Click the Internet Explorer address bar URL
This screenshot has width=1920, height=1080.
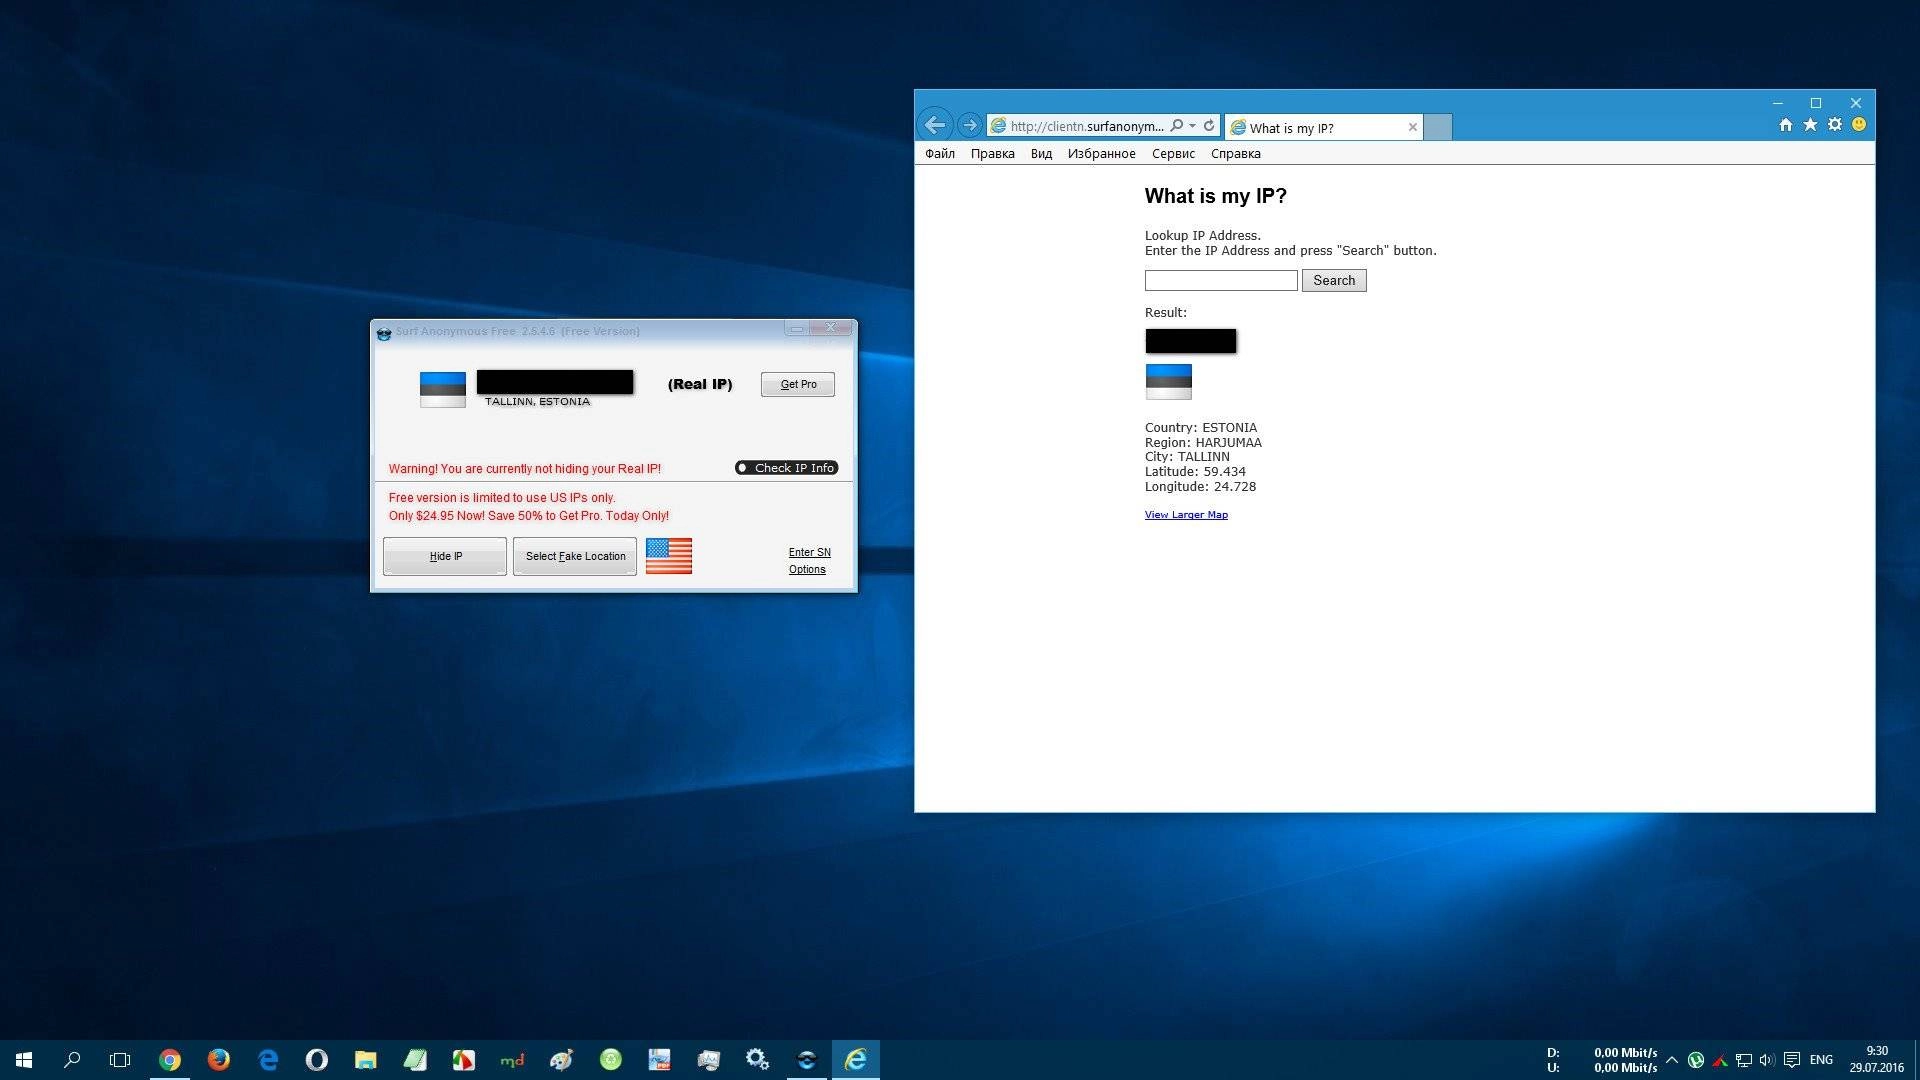click(x=1087, y=126)
